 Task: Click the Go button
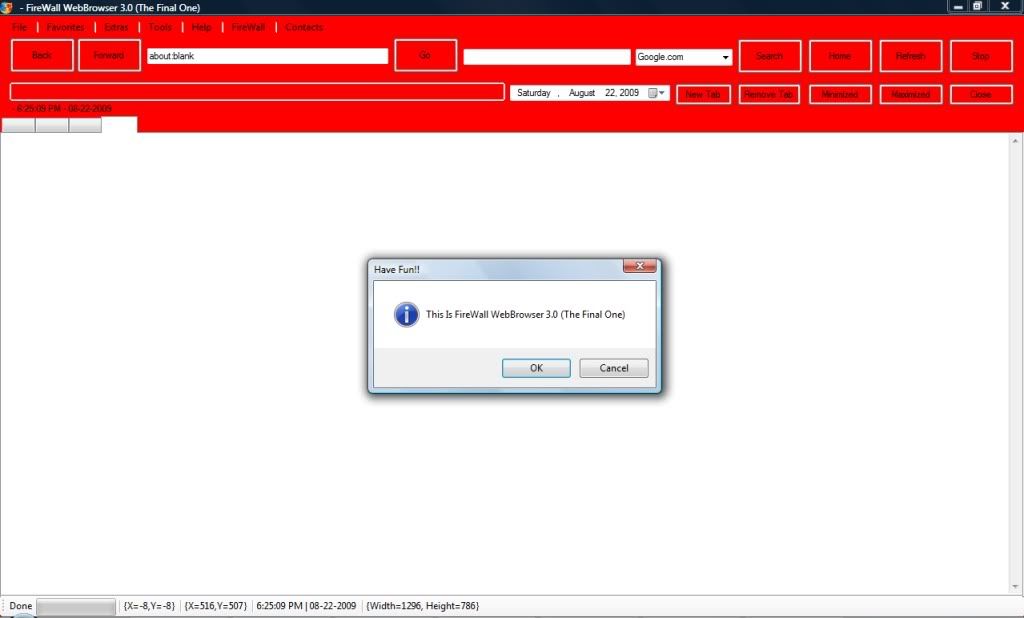tap(425, 56)
